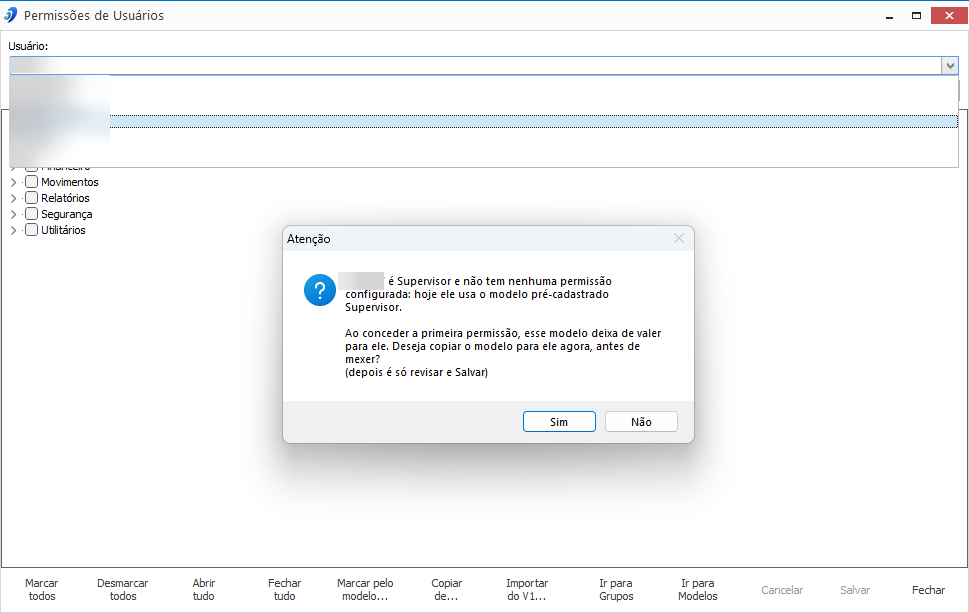Select the Segurança tree label

tap(67, 214)
